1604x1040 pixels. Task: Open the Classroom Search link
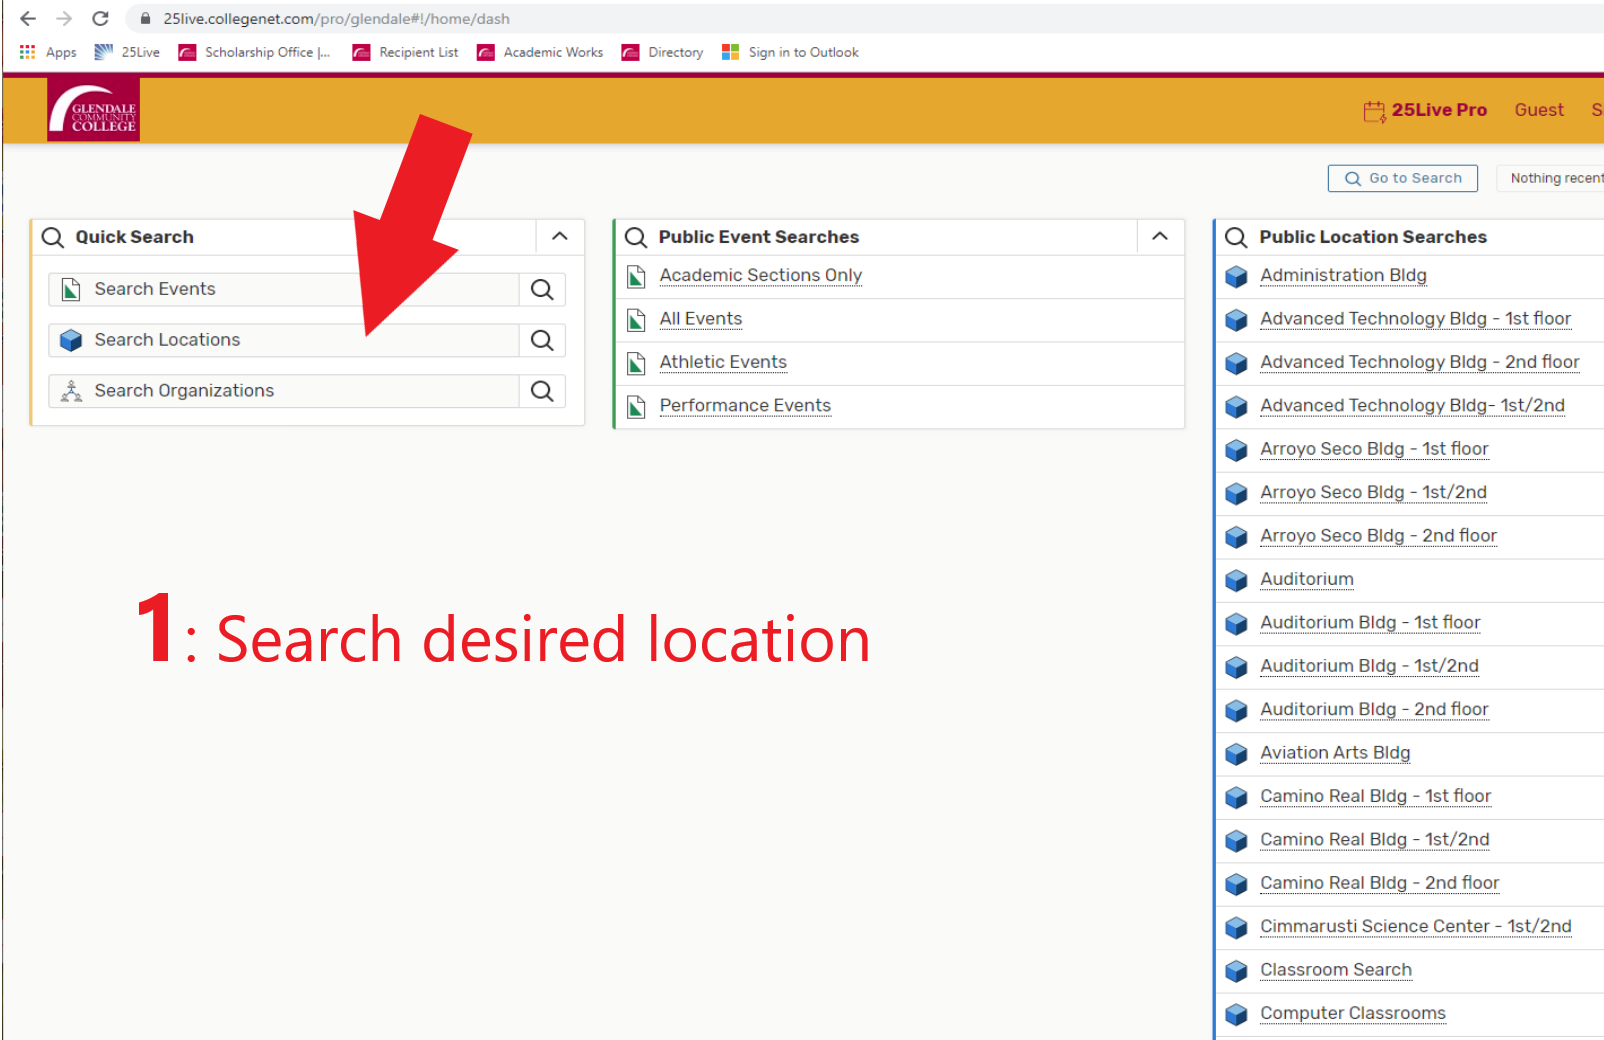click(x=1335, y=970)
